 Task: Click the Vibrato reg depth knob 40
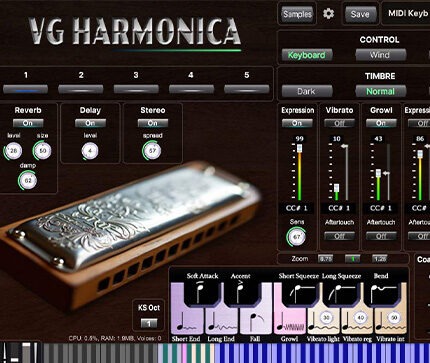tap(361, 318)
